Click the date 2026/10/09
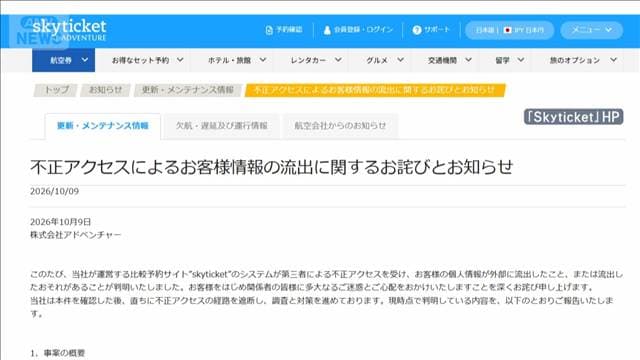The image size is (640, 360). pyautogui.click(x=55, y=191)
